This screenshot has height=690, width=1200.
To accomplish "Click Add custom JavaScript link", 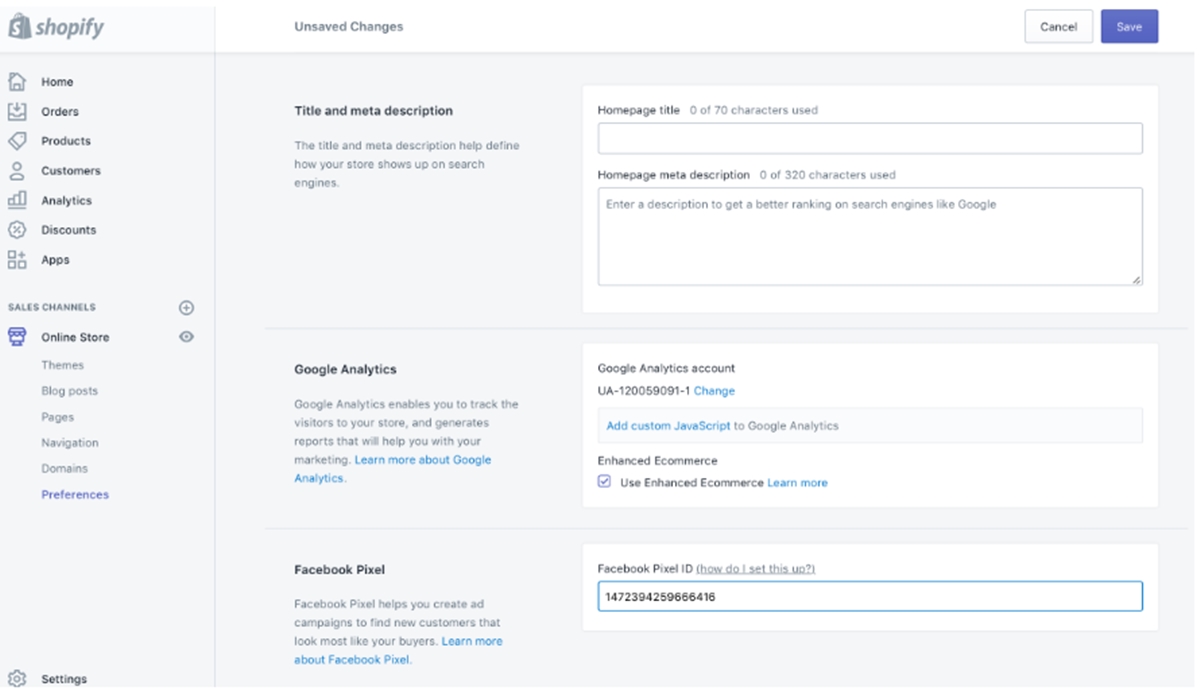I will [668, 425].
